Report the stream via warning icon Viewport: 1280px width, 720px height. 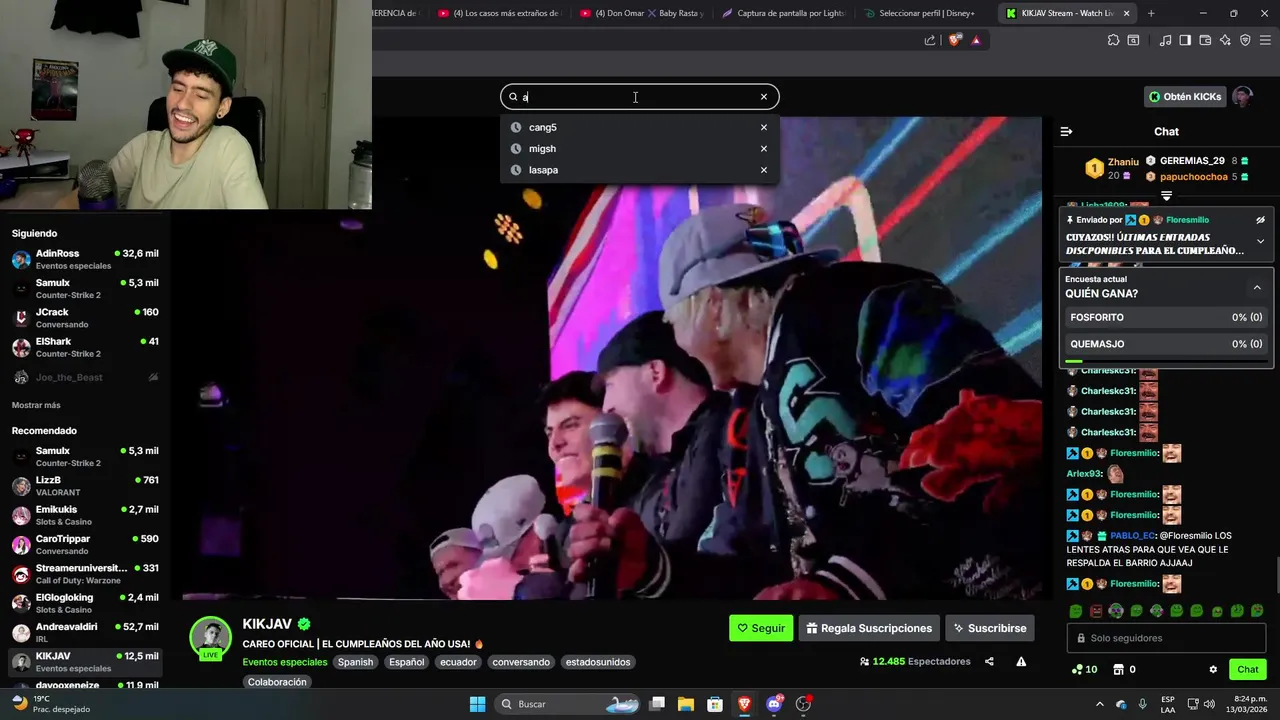(1021, 662)
